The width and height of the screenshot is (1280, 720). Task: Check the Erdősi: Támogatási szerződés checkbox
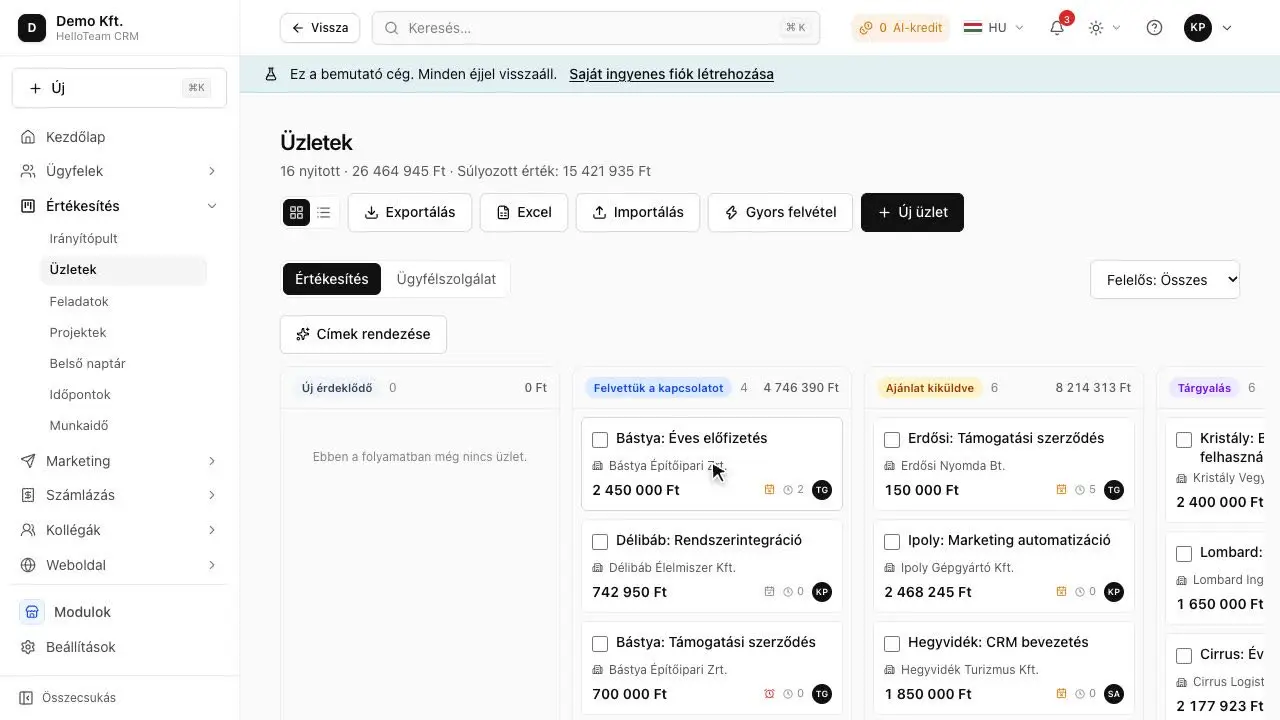892,440
